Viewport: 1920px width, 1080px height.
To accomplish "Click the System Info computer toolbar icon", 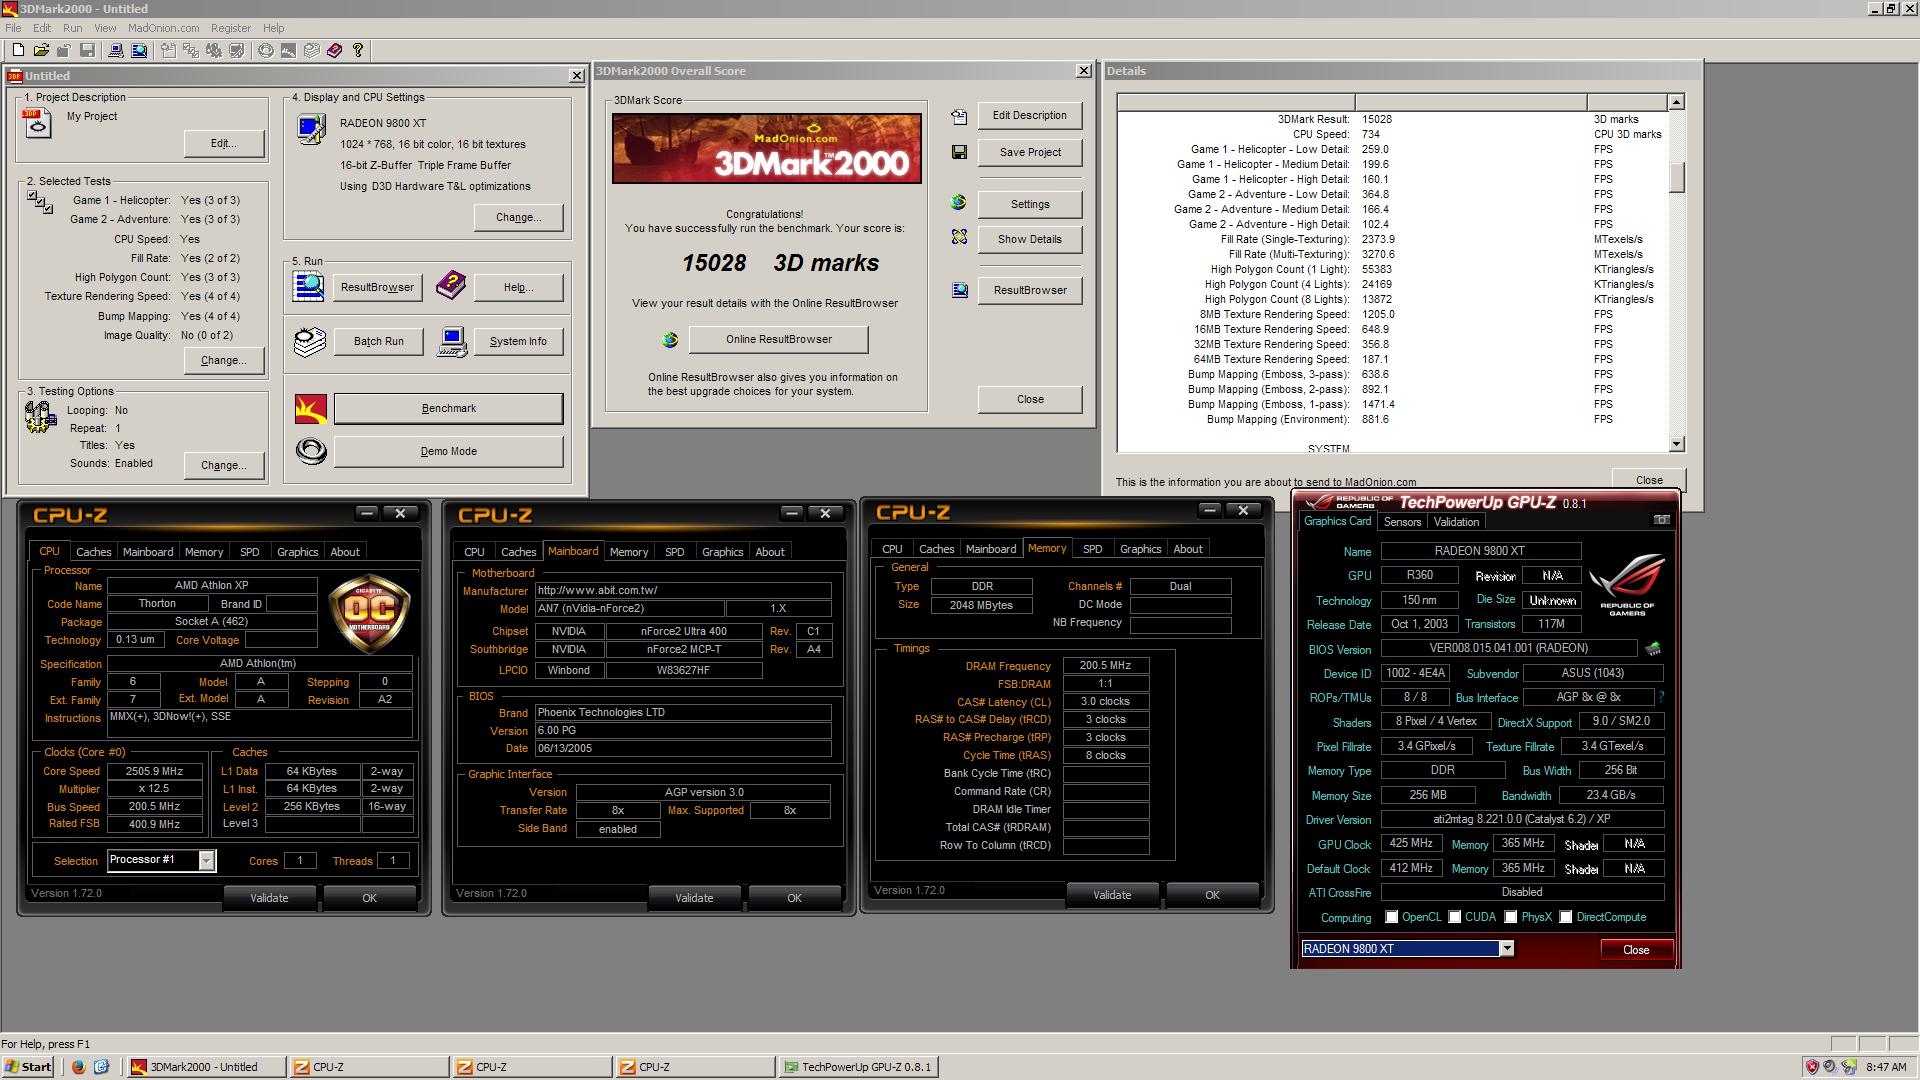I will [x=116, y=50].
